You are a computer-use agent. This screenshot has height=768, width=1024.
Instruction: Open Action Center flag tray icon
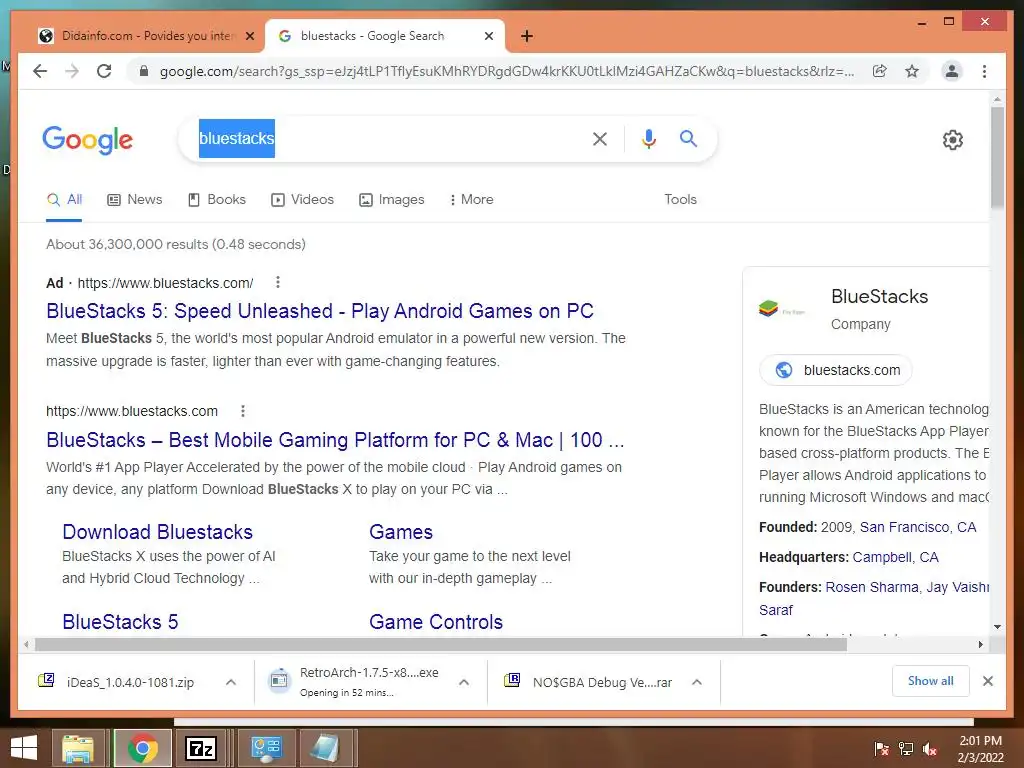(x=882, y=749)
